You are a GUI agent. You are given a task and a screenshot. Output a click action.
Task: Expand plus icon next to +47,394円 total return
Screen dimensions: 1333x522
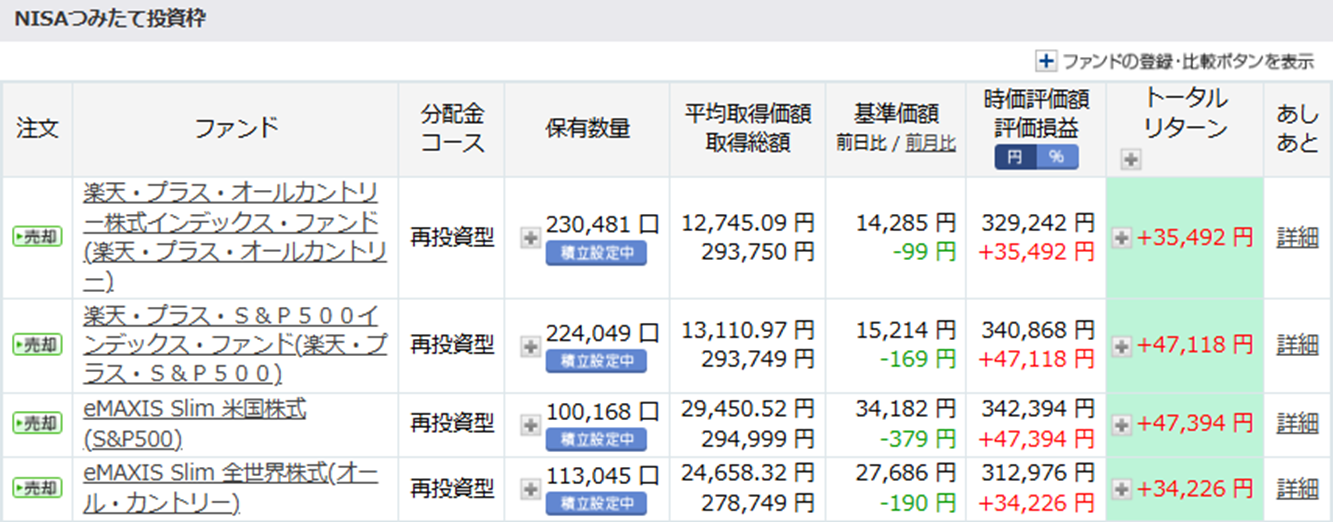click(1123, 423)
